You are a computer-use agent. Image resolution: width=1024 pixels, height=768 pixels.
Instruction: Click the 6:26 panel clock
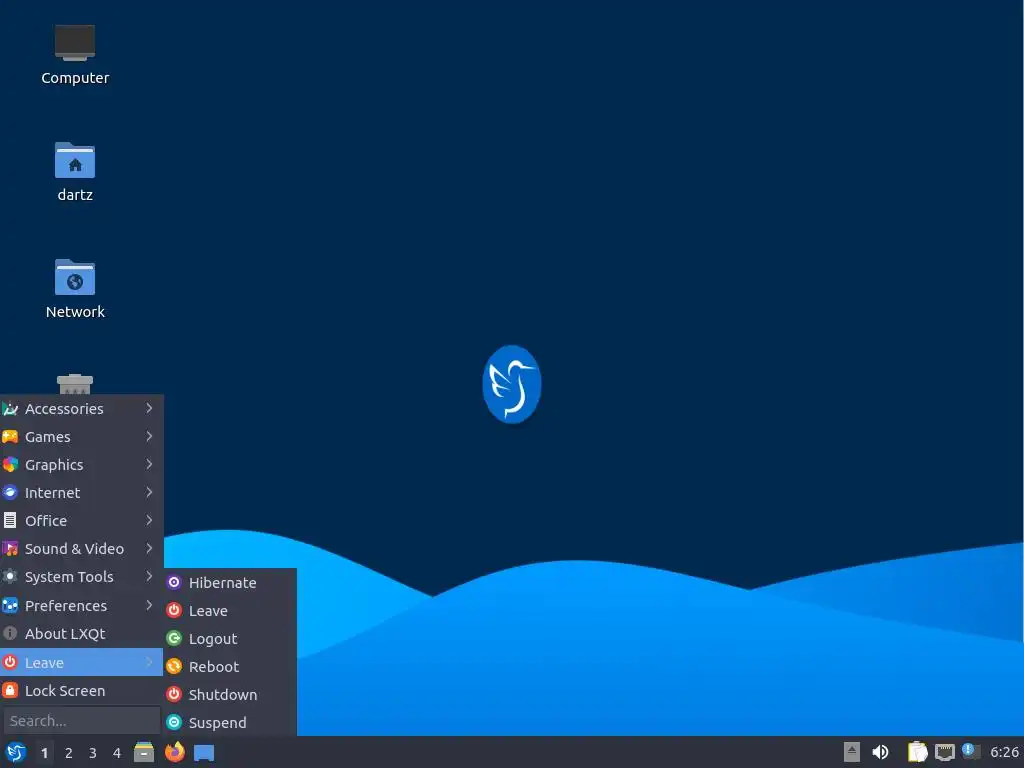(x=1004, y=752)
